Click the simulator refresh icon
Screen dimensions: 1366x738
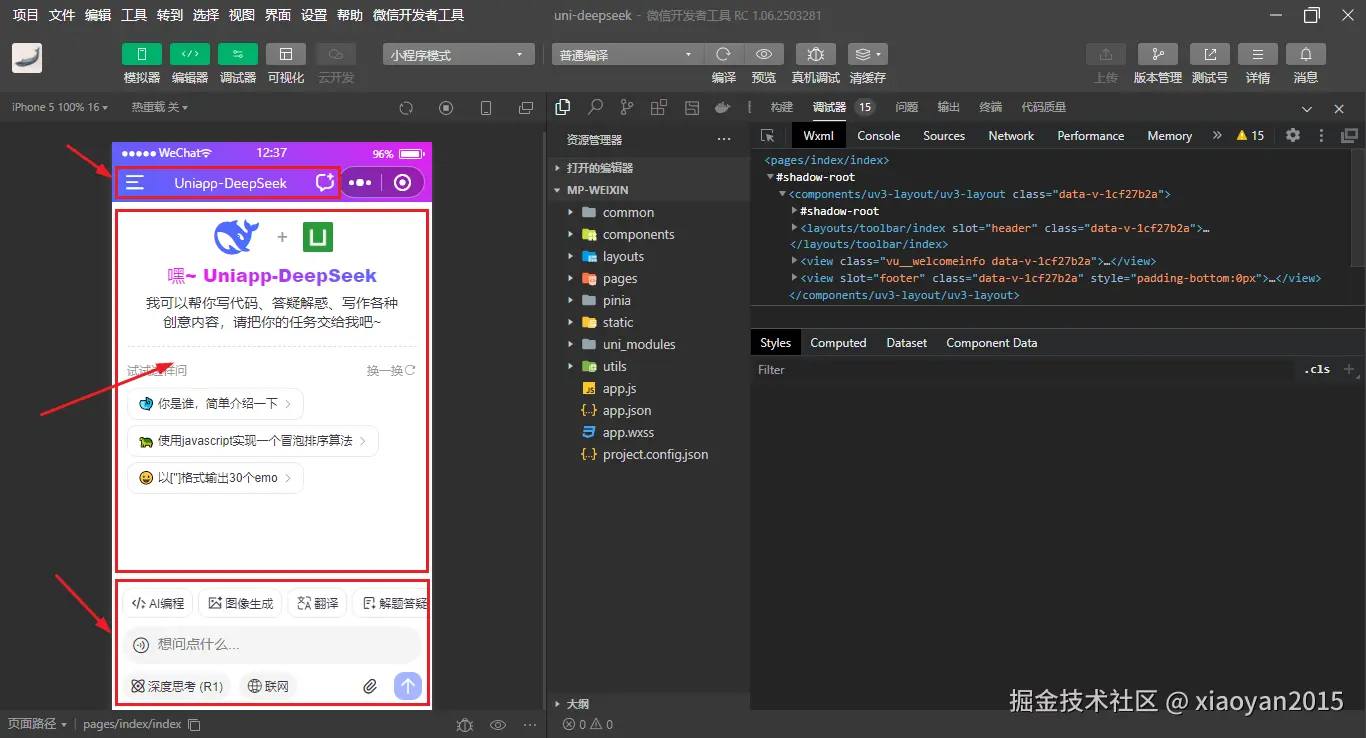point(406,108)
